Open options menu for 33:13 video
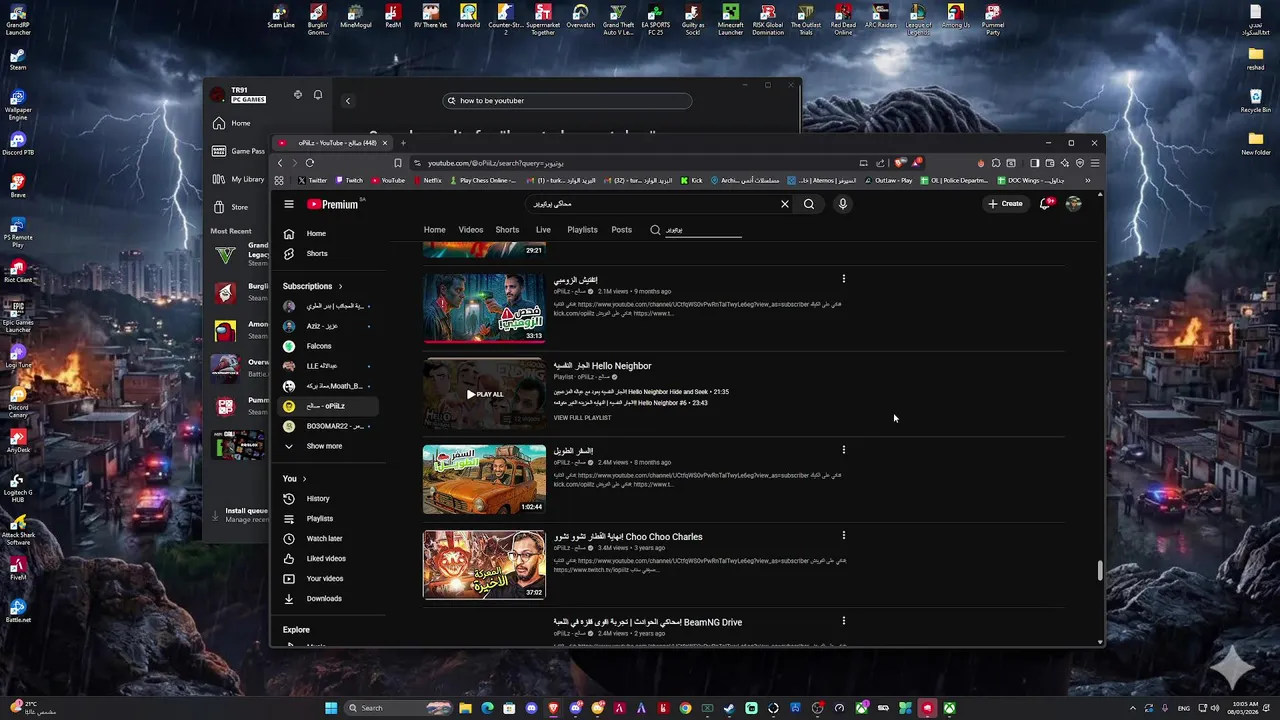This screenshot has width=1280, height=720. click(843, 279)
